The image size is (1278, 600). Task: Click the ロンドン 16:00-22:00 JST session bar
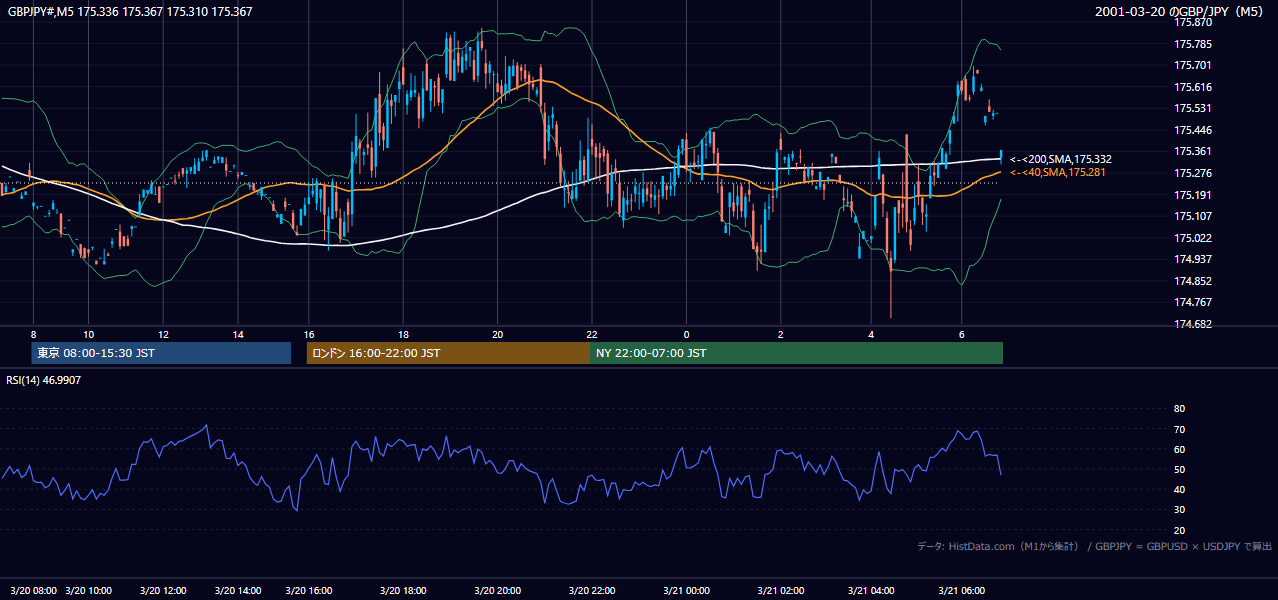448,353
